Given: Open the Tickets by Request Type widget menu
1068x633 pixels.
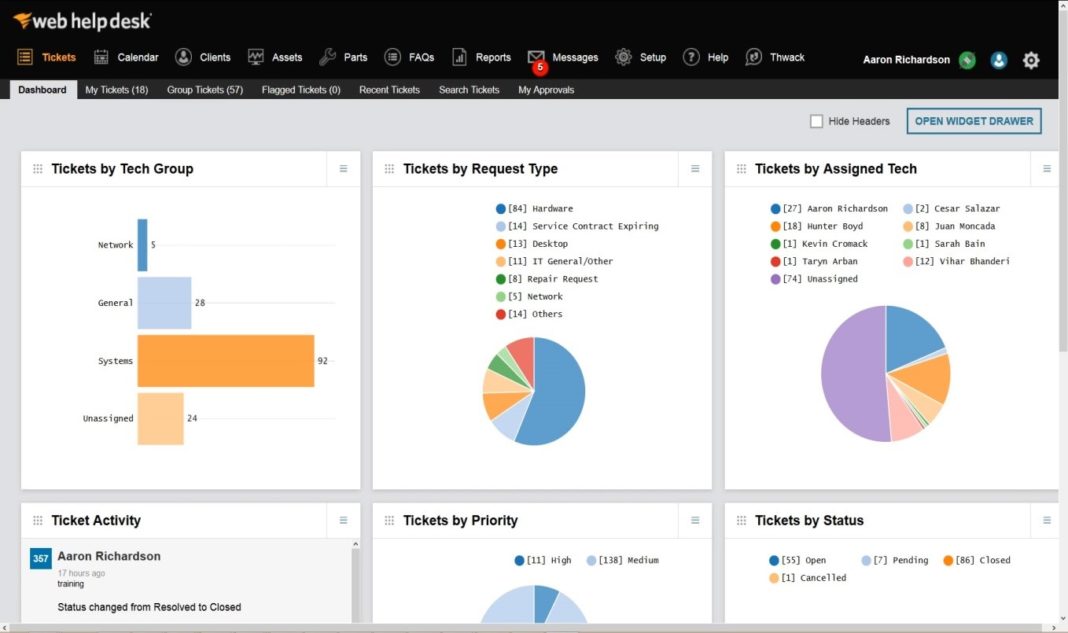Looking at the screenshot, I should tap(694, 169).
